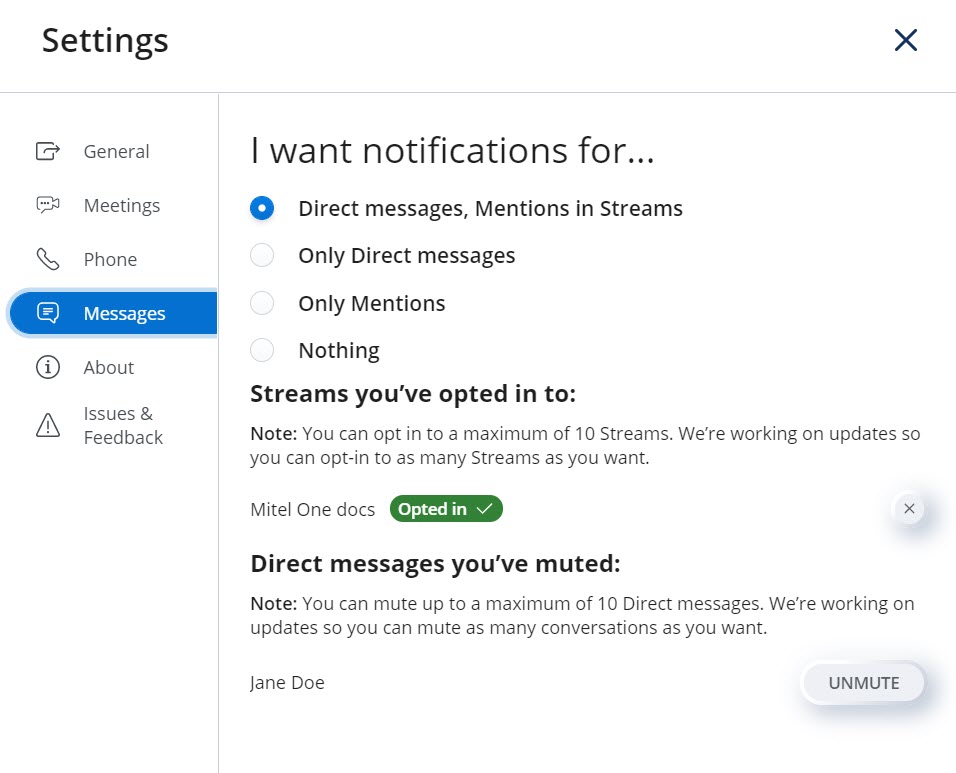Image resolution: width=956 pixels, height=773 pixels.
Task: Click the Phone handset icon in sidebar
Action: pyautogui.click(x=48, y=259)
